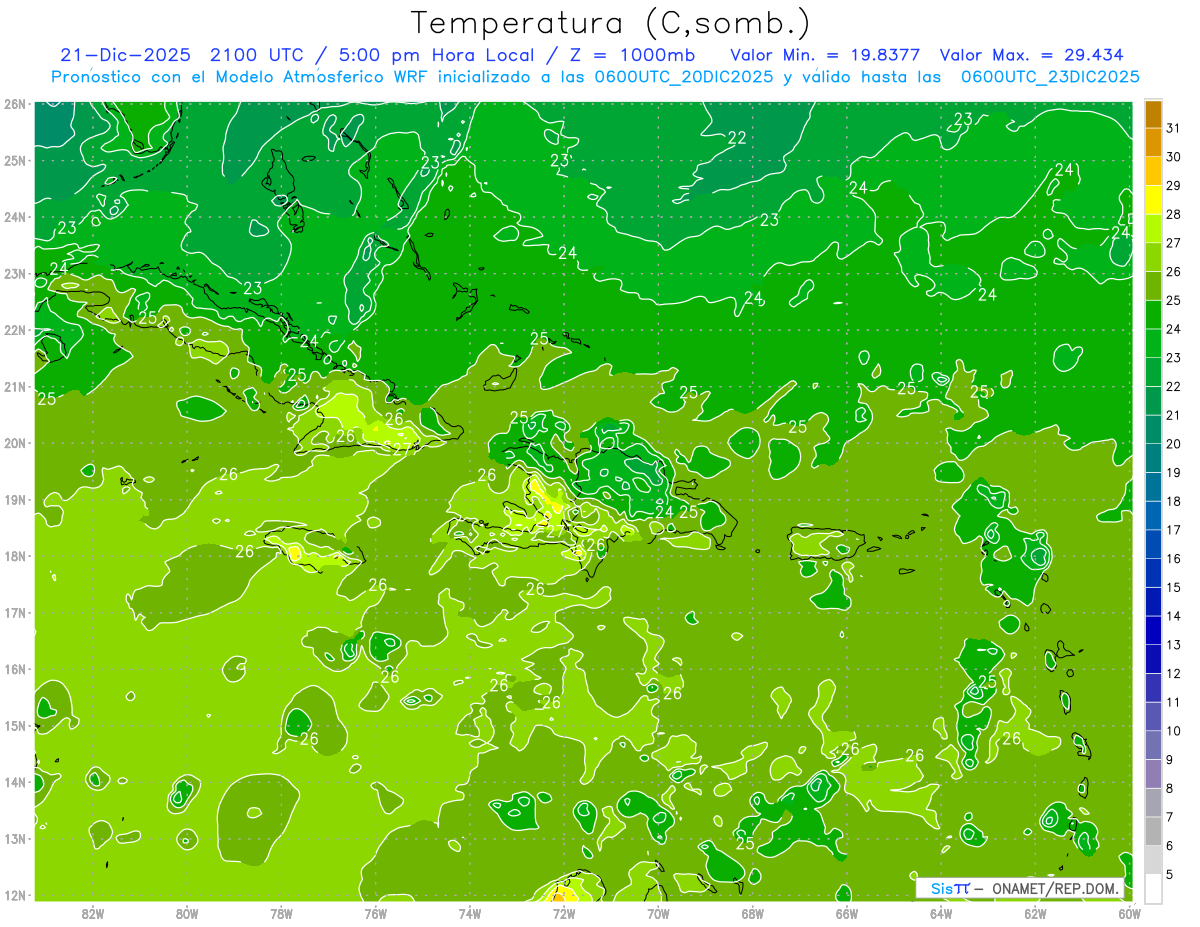Image resolution: width=1200 pixels, height=927 pixels.
Task: Click the "29" color scale label
Action: [x=1174, y=185]
